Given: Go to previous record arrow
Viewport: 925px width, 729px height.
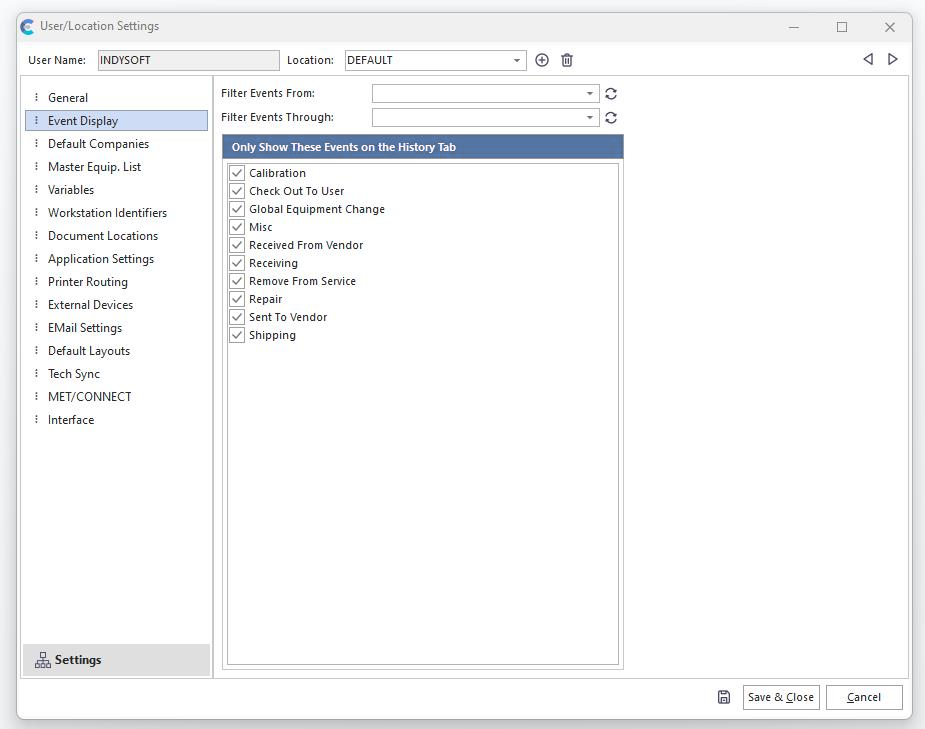Looking at the screenshot, I should 868,59.
